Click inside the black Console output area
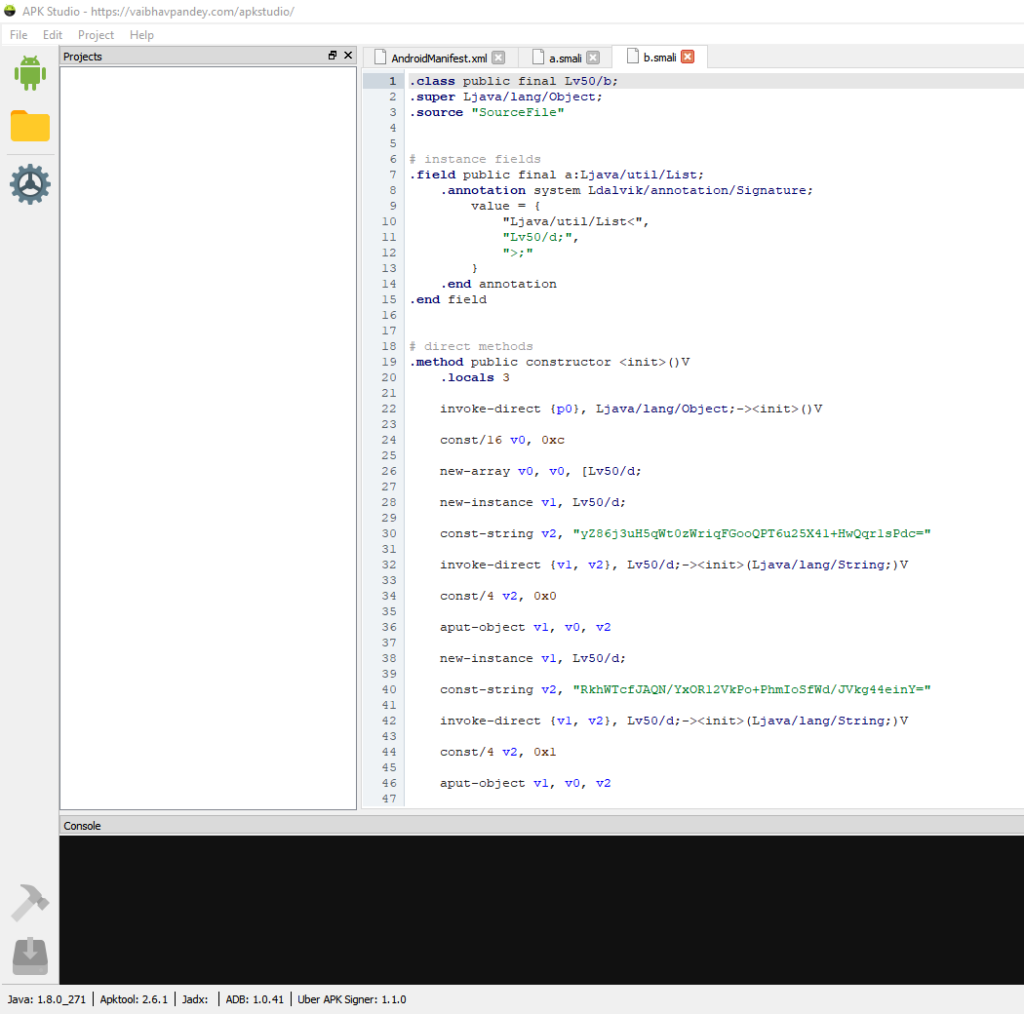 pyautogui.click(x=540, y=910)
